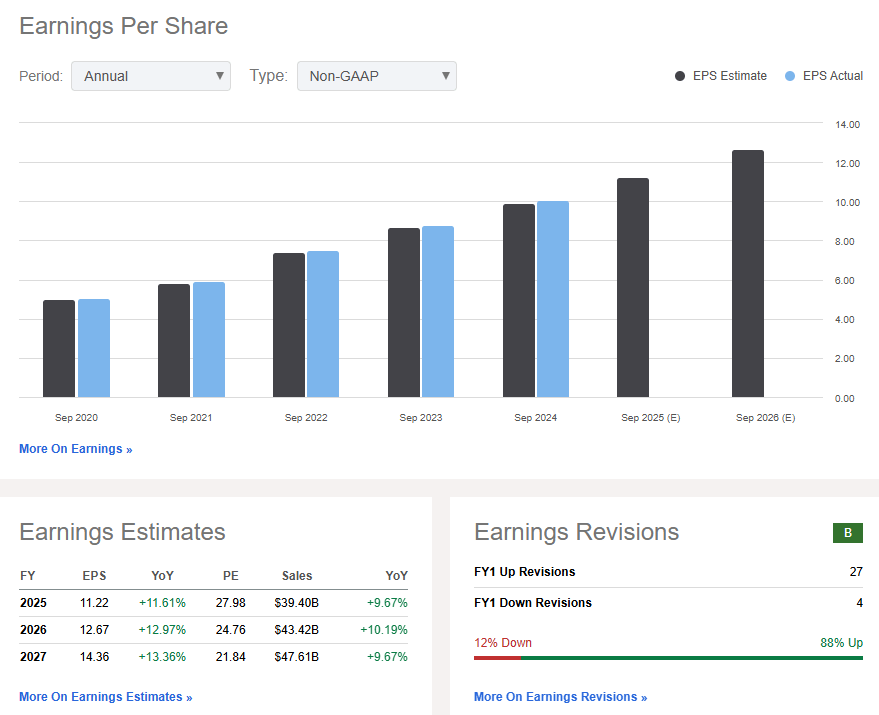Image resolution: width=879 pixels, height=715 pixels.
Task: Click the Sep 2020 EPS Estimate bar
Action: coord(58,348)
